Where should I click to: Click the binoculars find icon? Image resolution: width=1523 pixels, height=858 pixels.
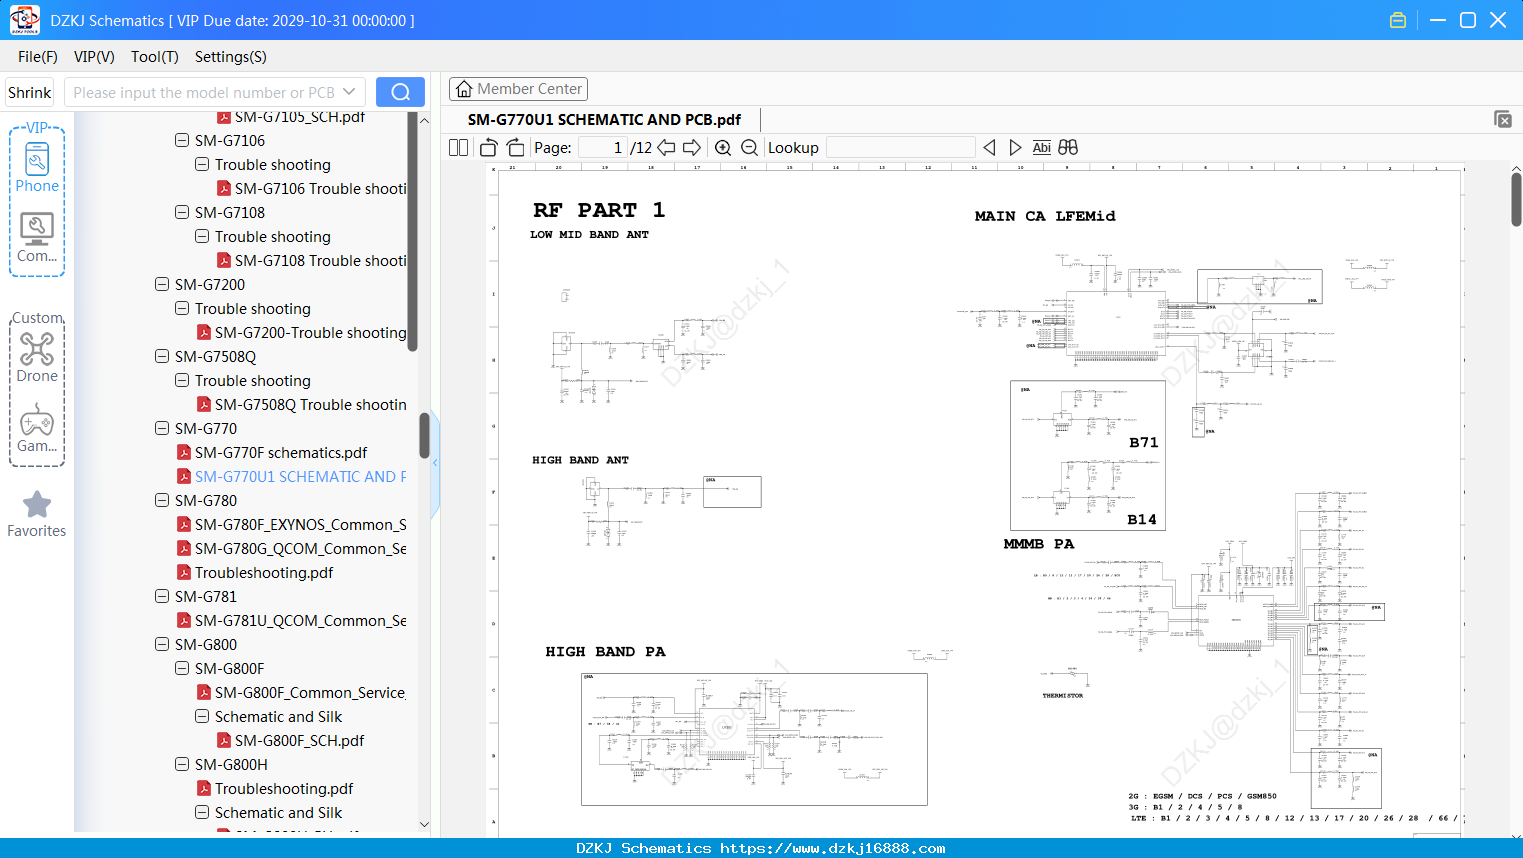coord(1068,148)
